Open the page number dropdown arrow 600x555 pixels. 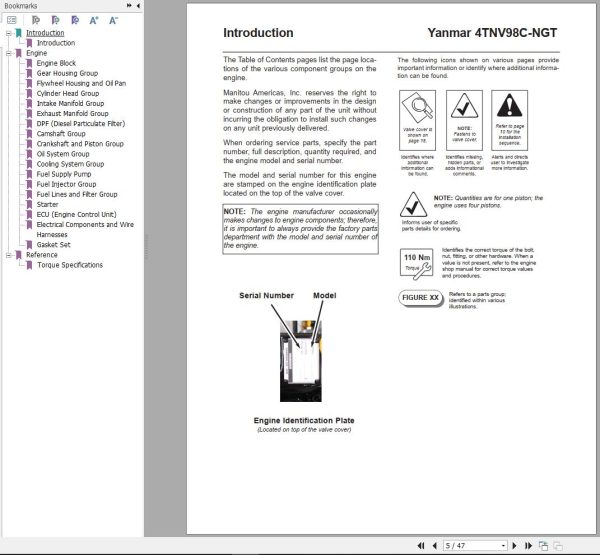pyautogui.click(x=503, y=546)
